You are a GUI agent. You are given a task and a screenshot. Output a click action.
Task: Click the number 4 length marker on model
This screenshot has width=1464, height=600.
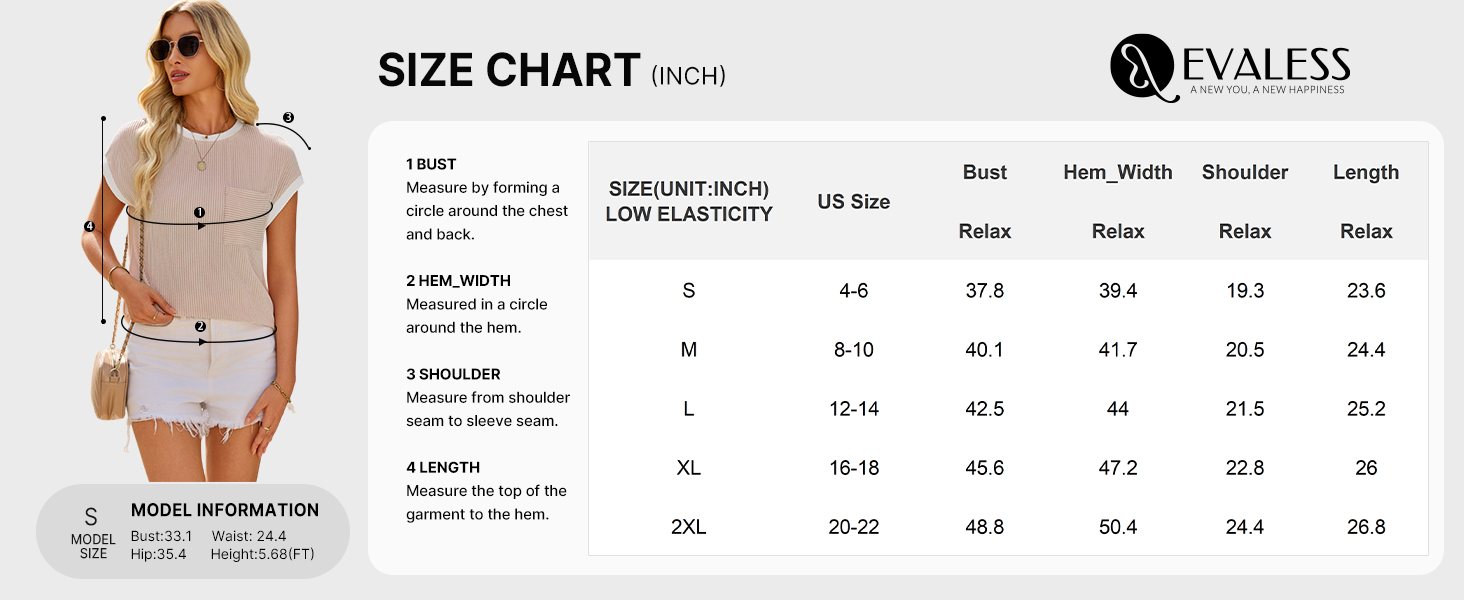click(x=89, y=227)
